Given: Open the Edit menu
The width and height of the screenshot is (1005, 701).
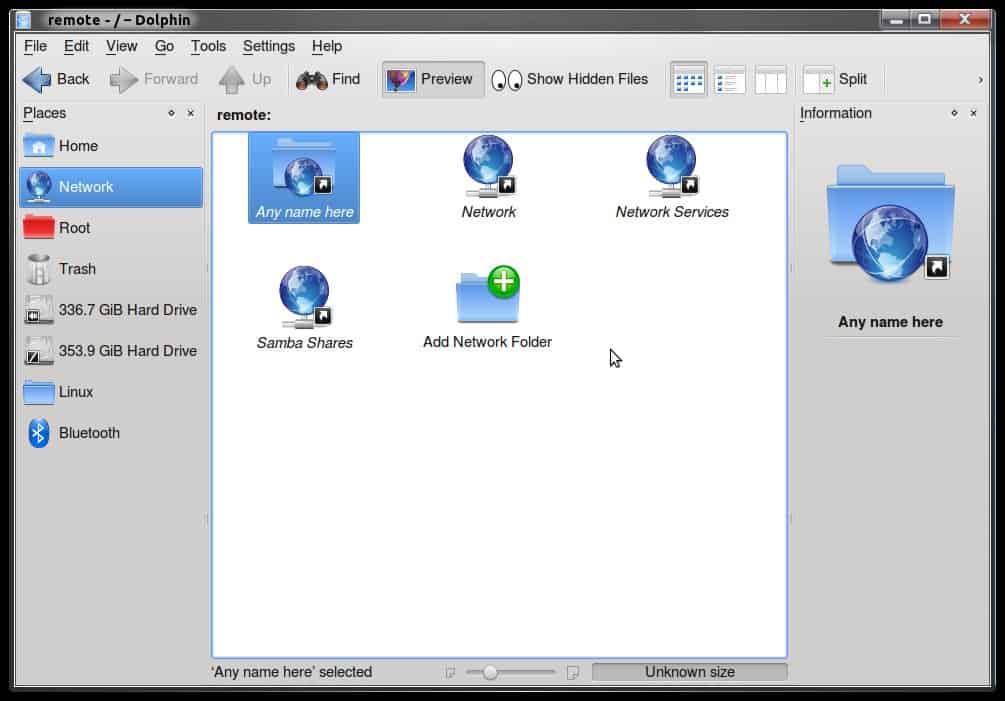Looking at the screenshot, I should click(76, 46).
